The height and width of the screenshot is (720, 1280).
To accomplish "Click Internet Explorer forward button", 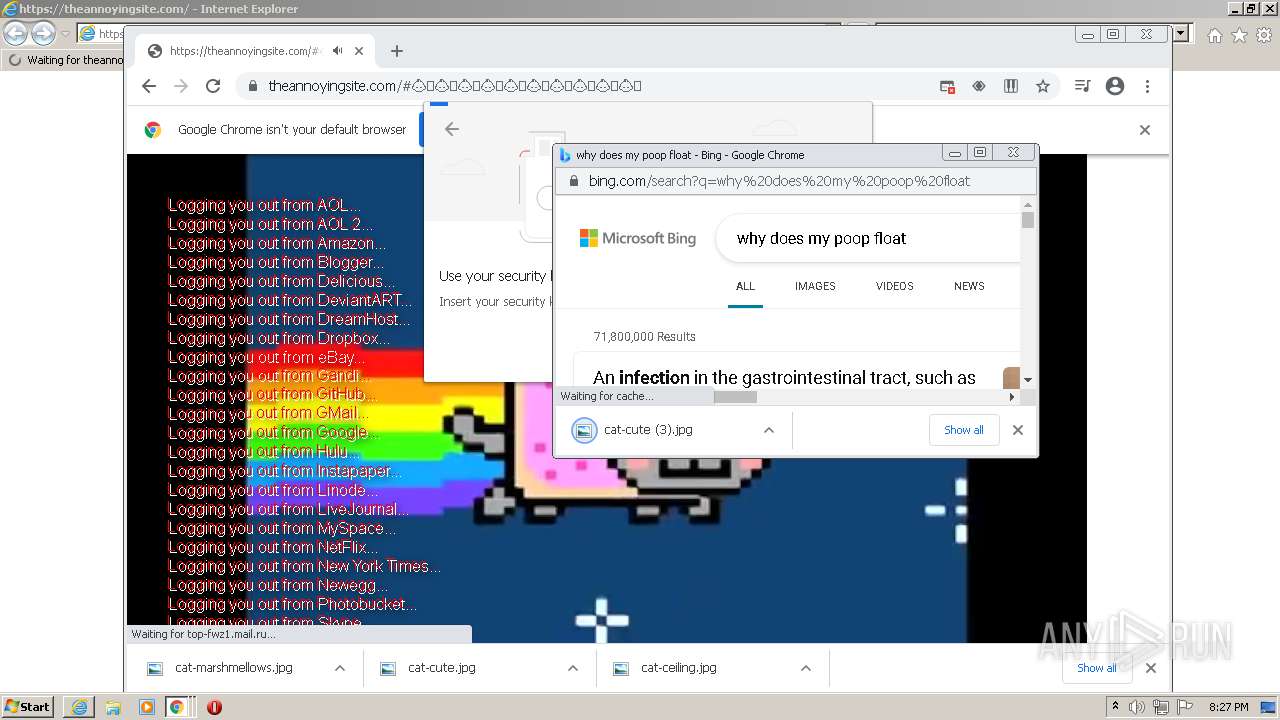I will pyautogui.click(x=43, y=33).
